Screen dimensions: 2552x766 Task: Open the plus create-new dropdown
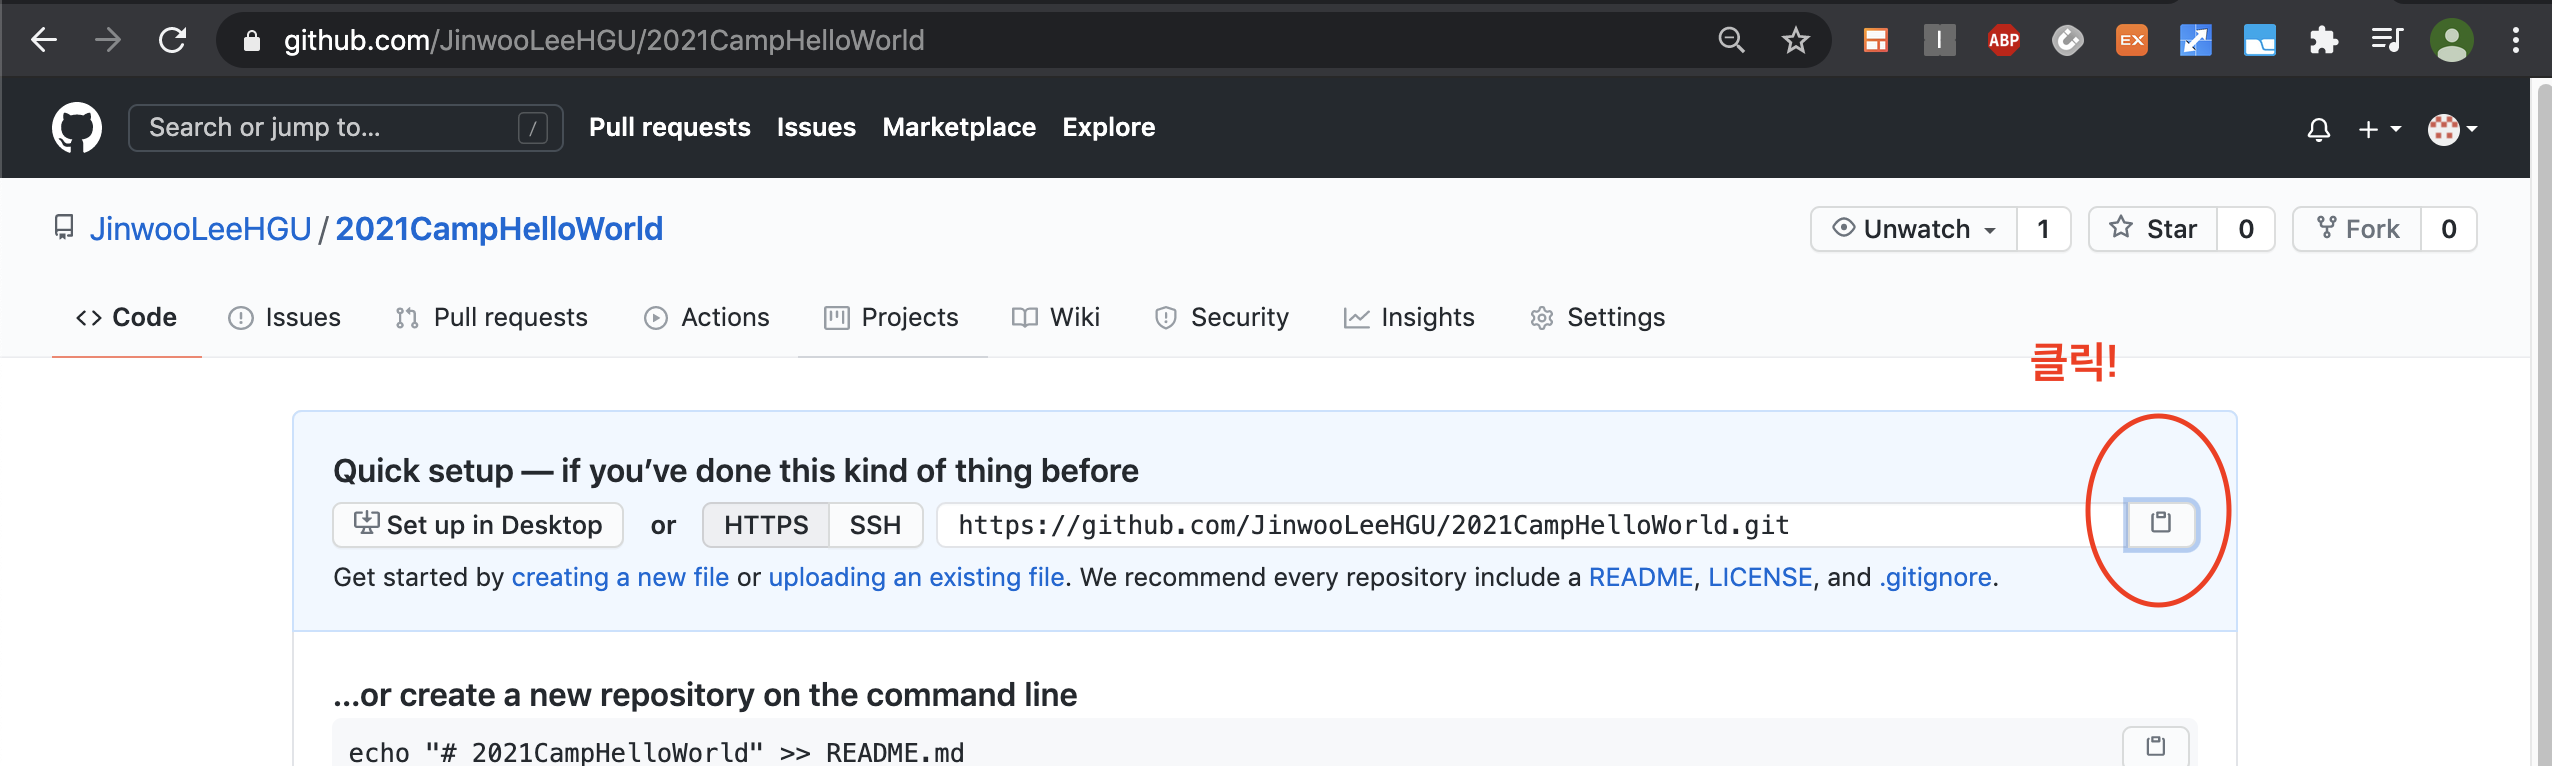(2378, 129)
